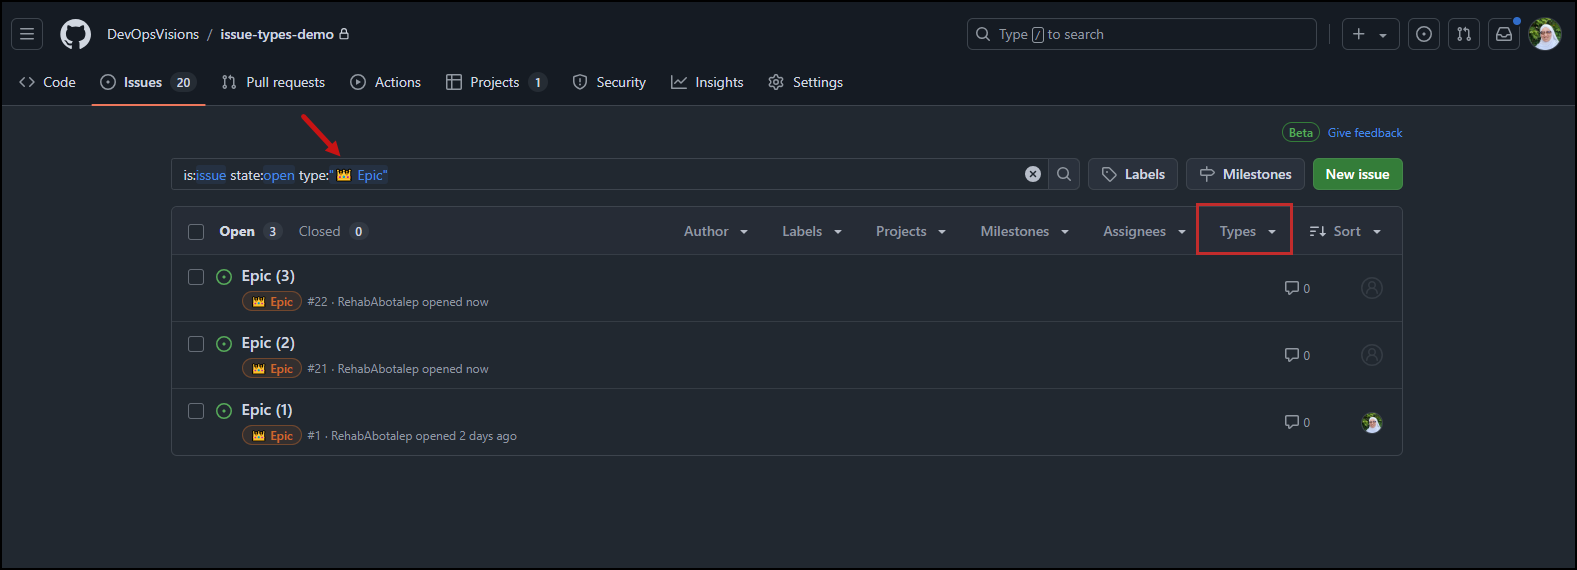This screenshot has width=1577, height=570.
Task: Open the Give feedback link
Action: point(1364,132)
